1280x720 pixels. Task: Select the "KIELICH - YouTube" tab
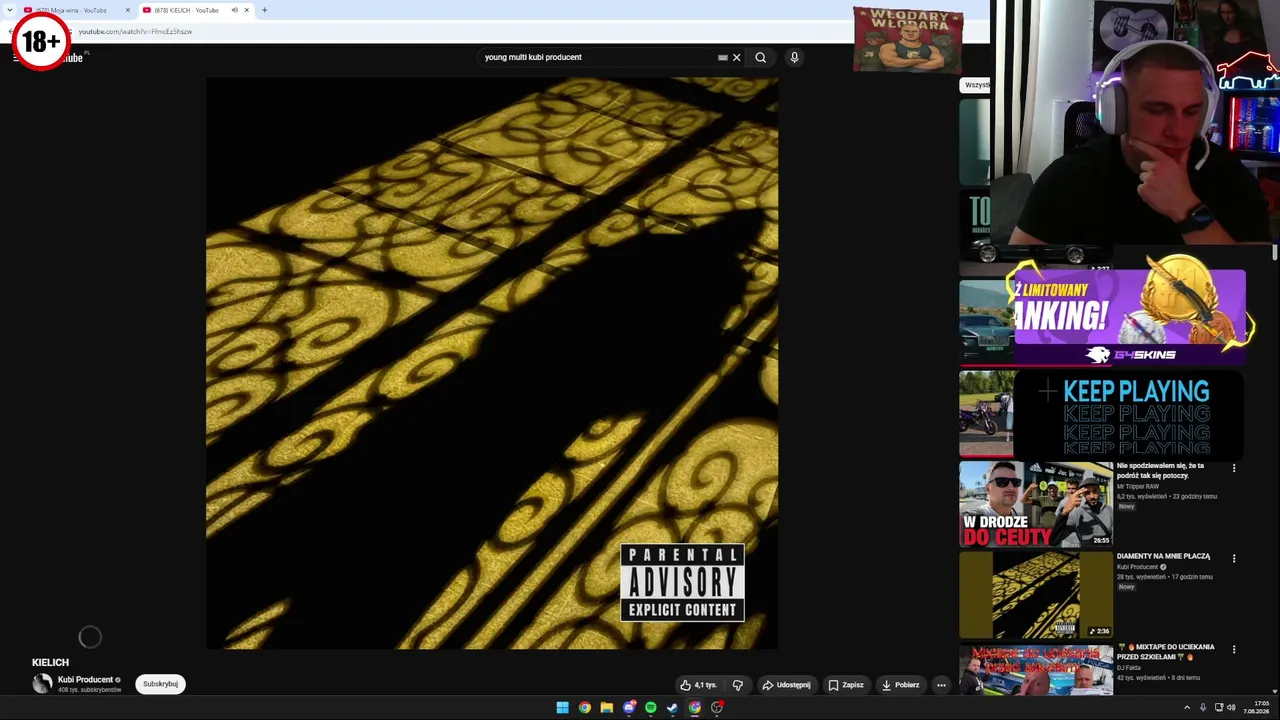(195, 10)
